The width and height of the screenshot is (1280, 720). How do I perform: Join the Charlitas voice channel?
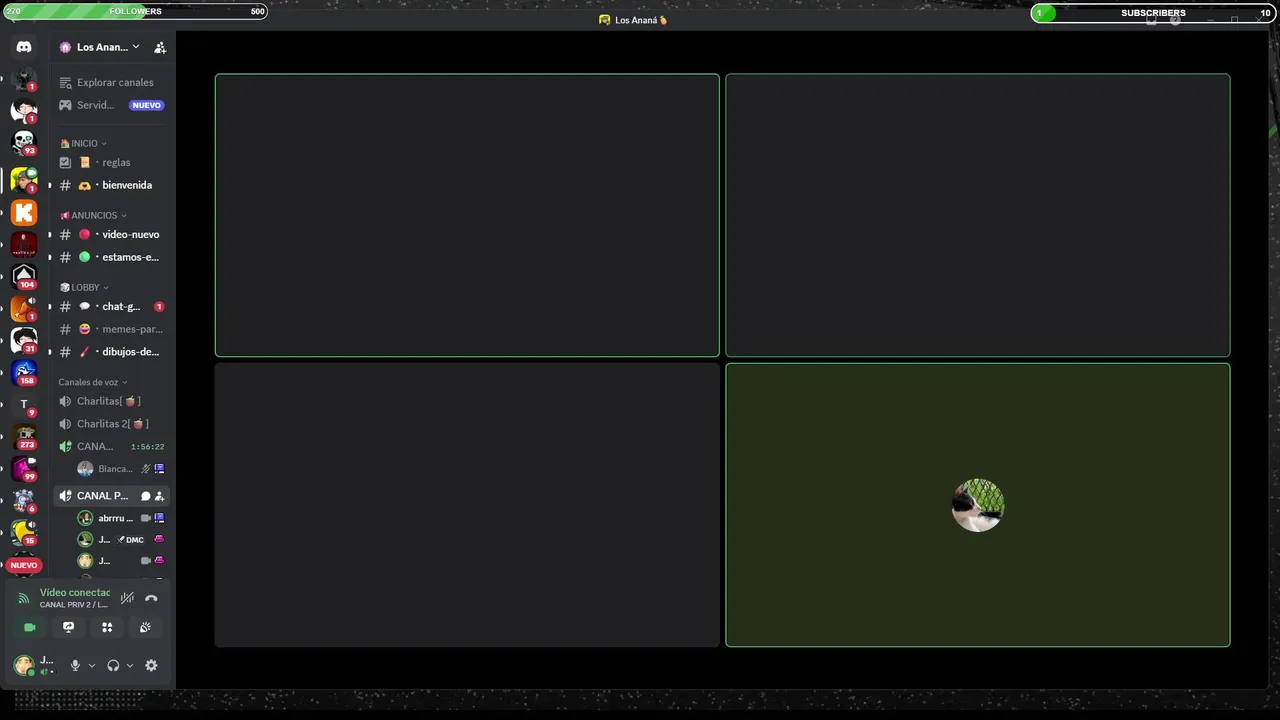click(110, 401)
